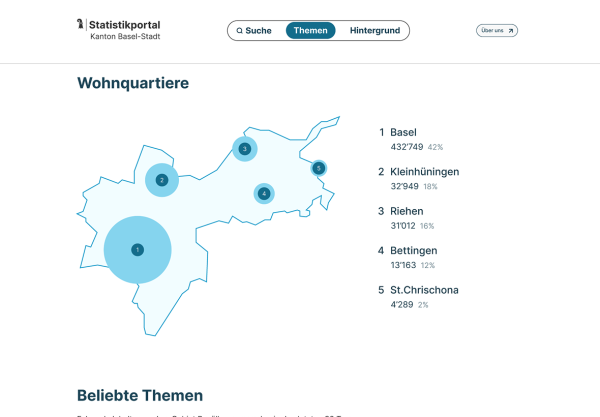The image size is (600, 417).
Task: Click the Beliebte Themen heading
Action: 140,395
